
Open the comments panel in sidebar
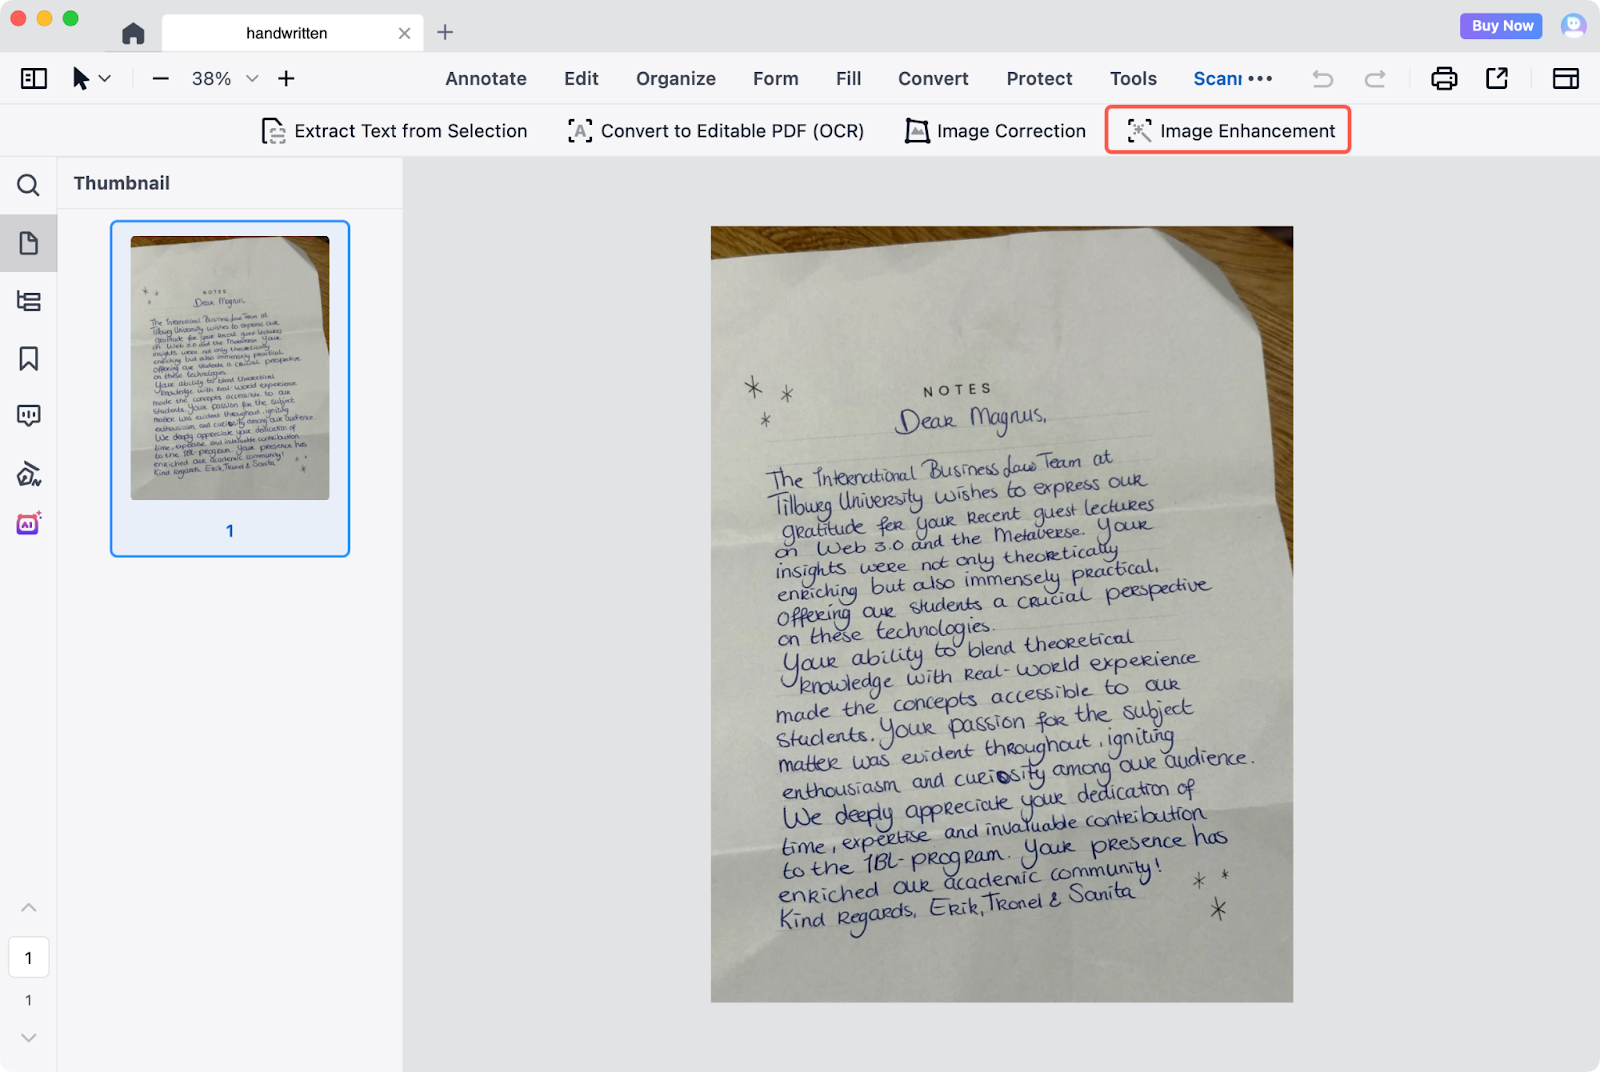(28, 416)
